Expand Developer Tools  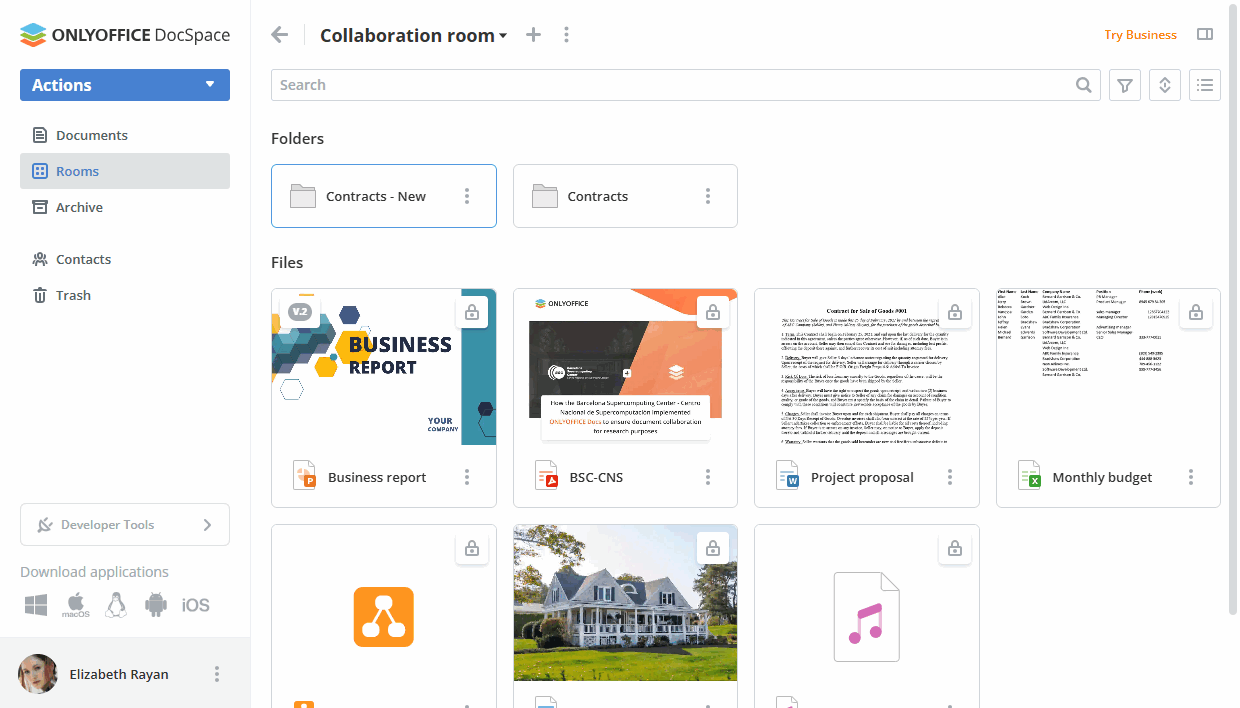pyautogui.click(x=125, y=525)
